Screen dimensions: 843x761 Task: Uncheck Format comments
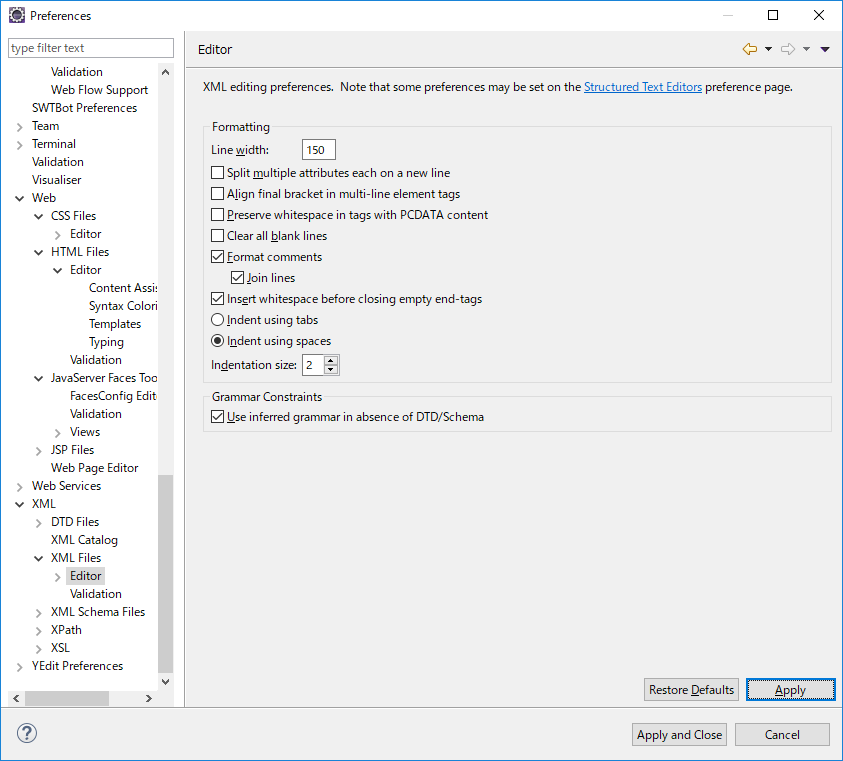pos(217,257)
